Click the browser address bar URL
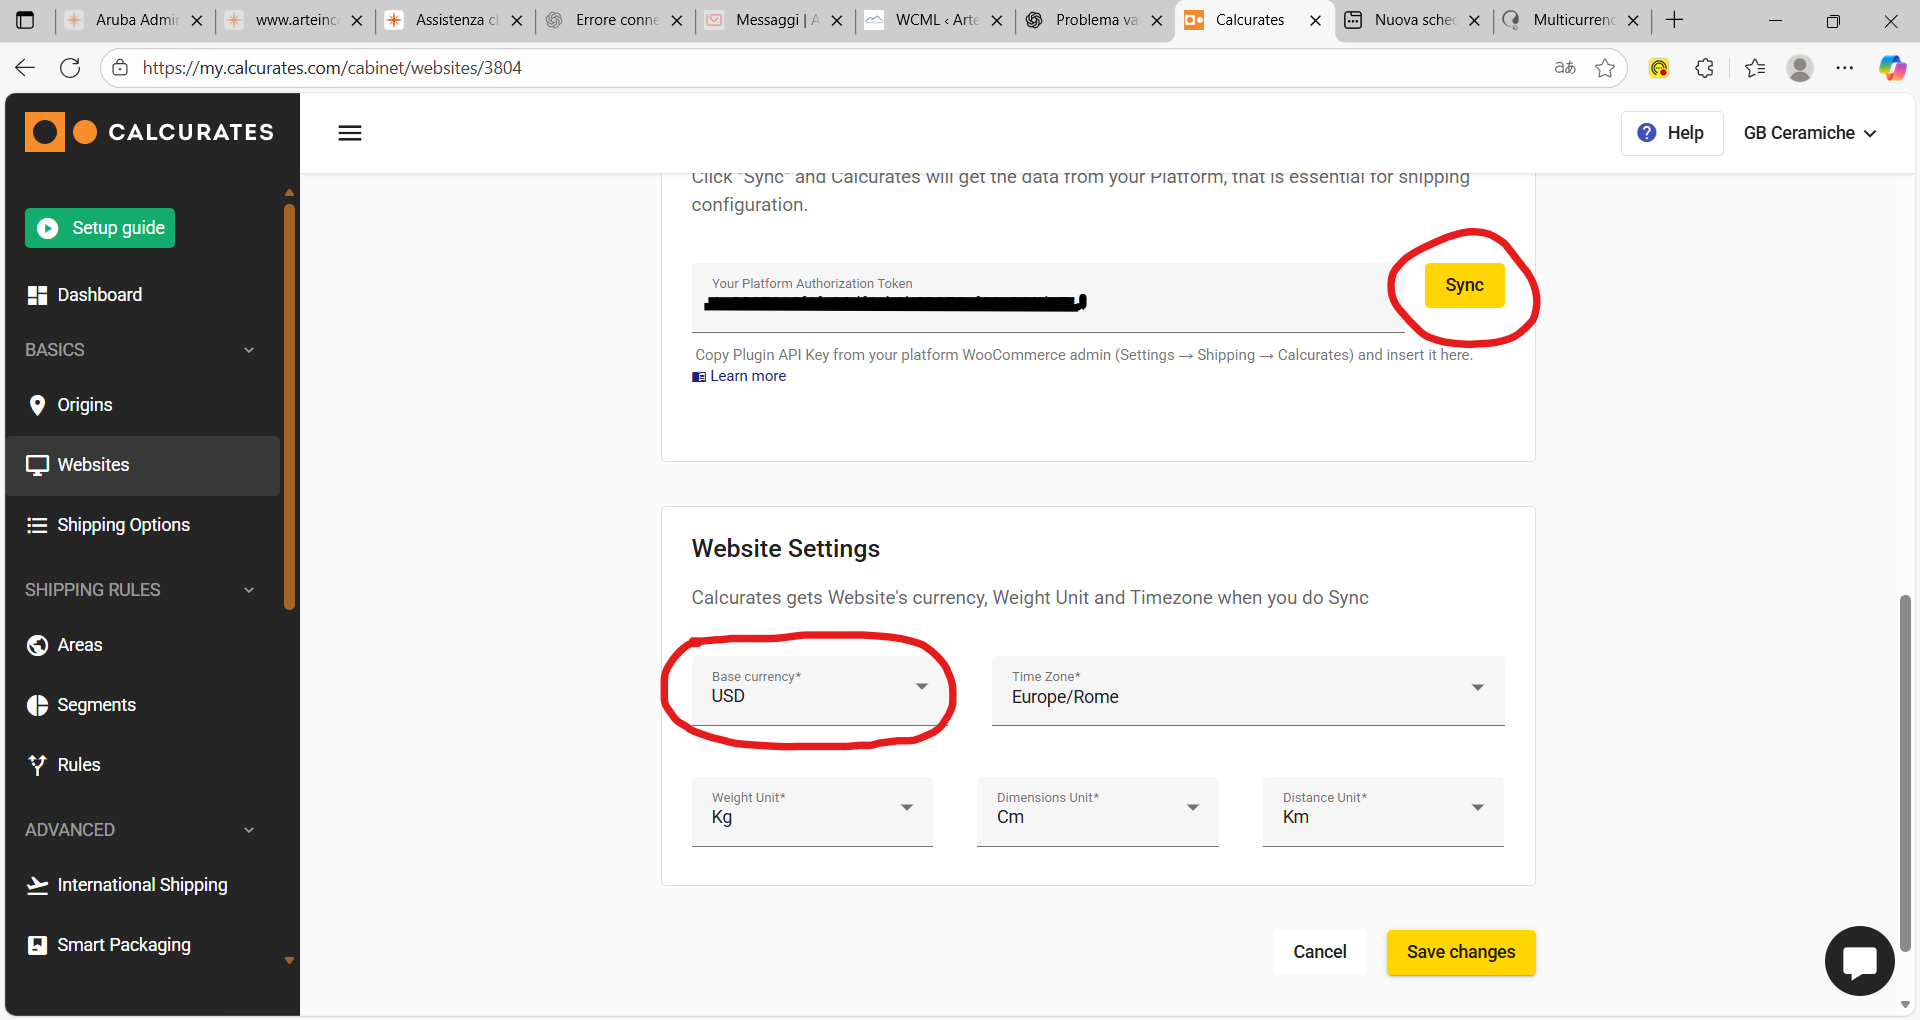 (x=332, y=68)
